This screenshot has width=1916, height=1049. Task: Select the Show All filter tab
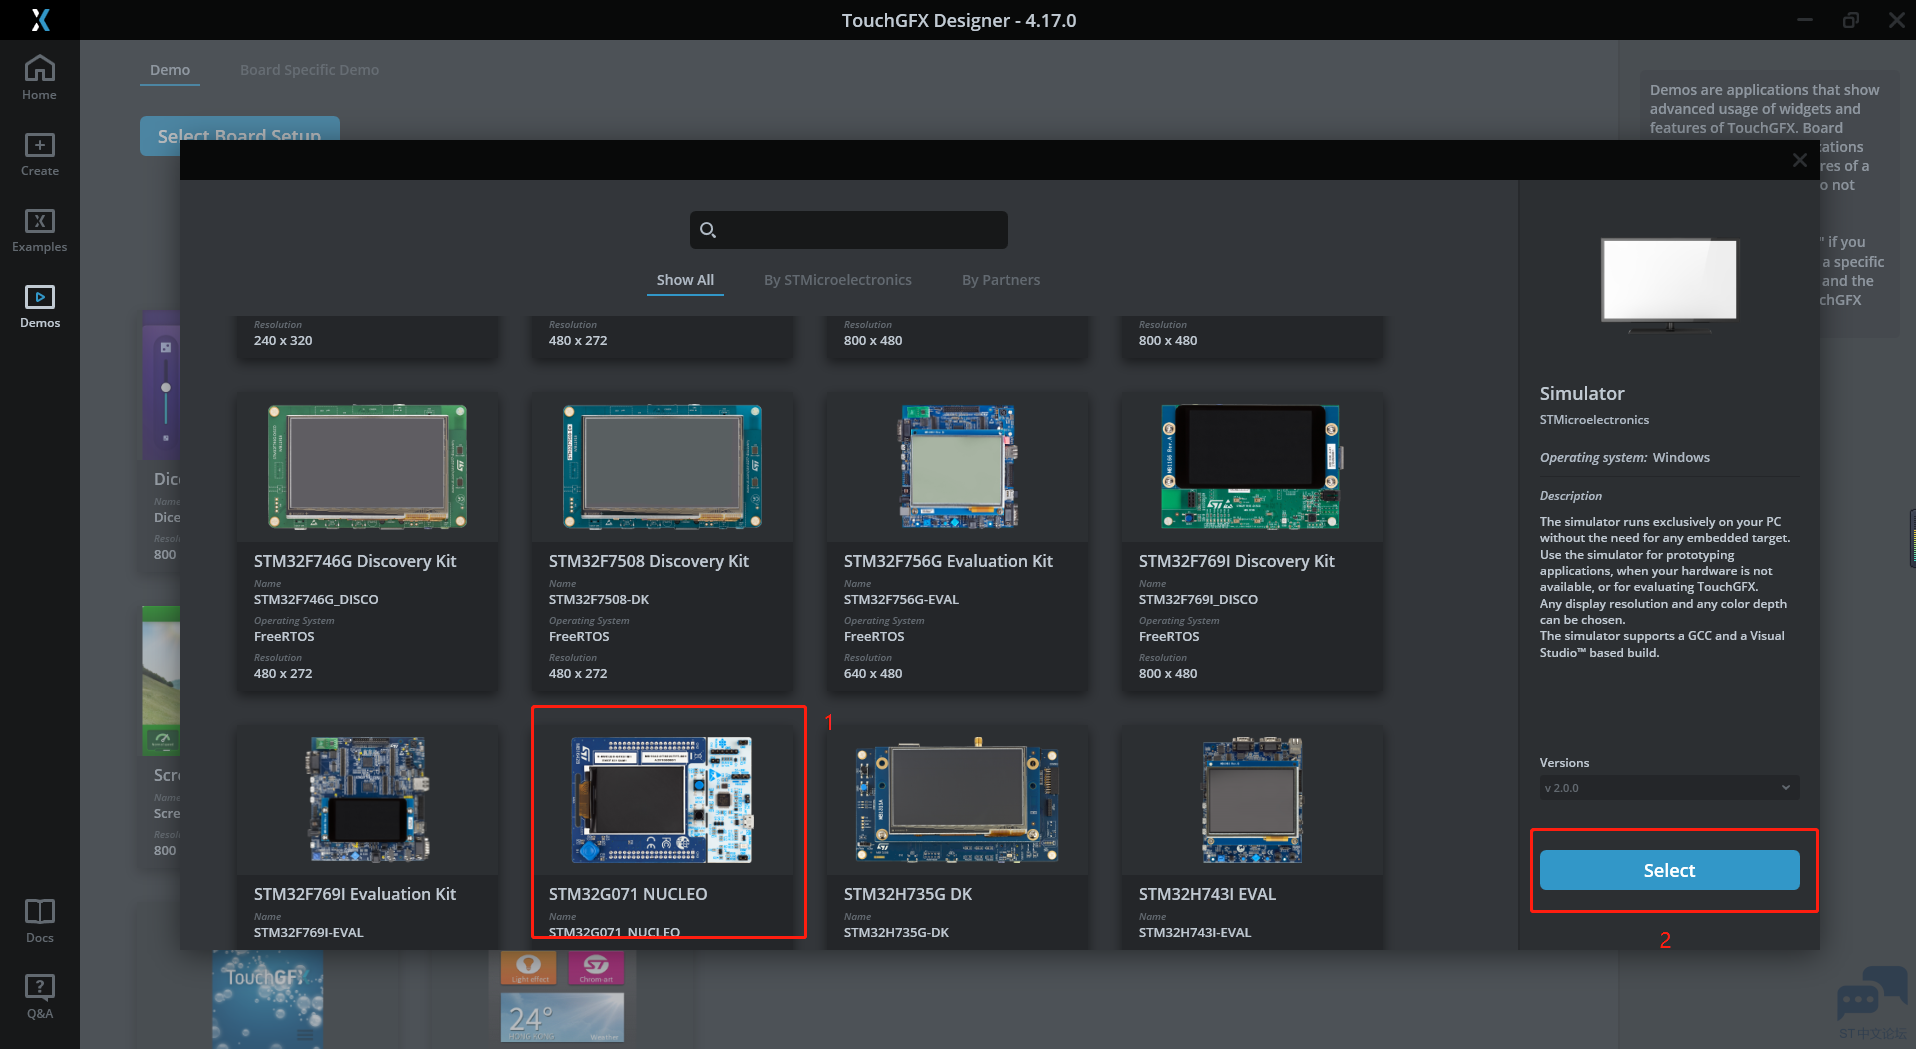click(x=685, y=280)
